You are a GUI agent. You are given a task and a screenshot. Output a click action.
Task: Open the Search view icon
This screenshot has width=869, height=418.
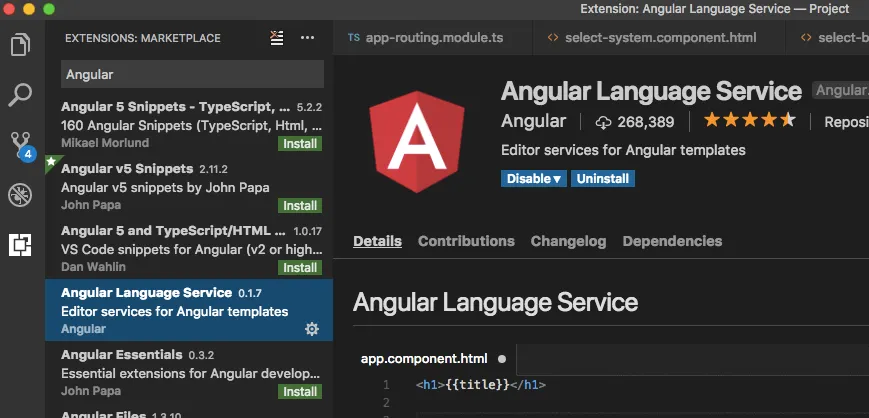click(x=21, y=95)
